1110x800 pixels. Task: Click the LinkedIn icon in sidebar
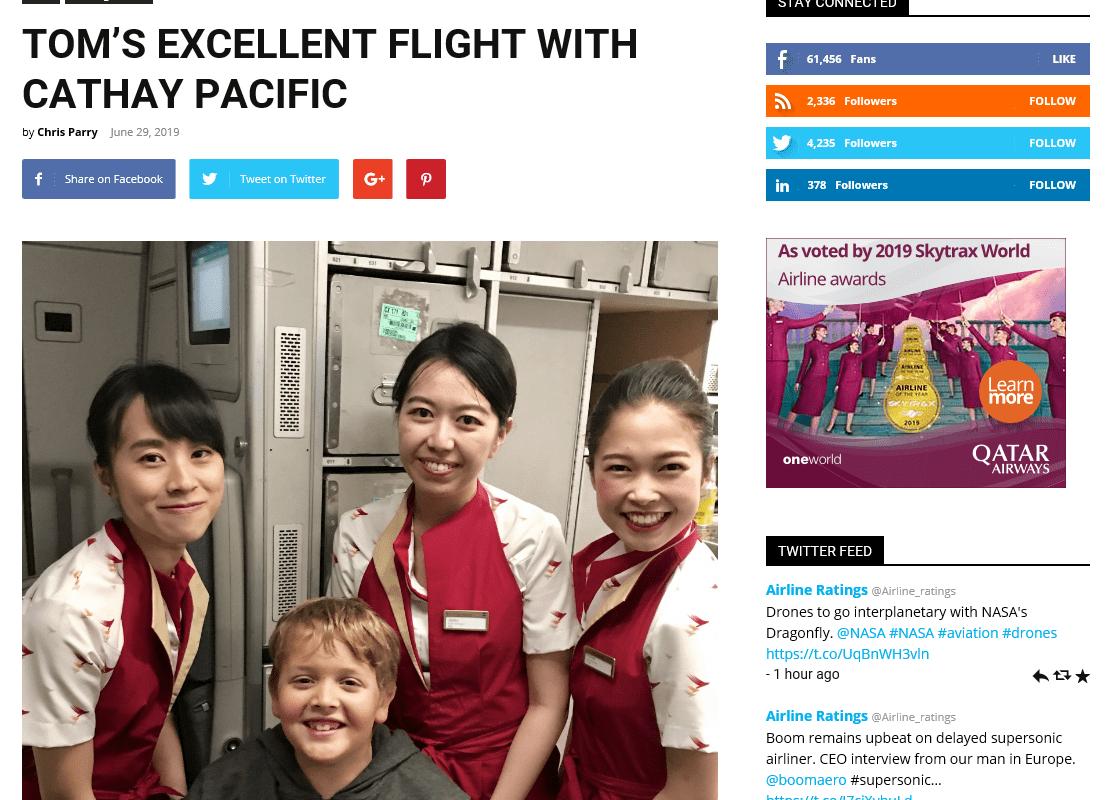click(782, 185)
